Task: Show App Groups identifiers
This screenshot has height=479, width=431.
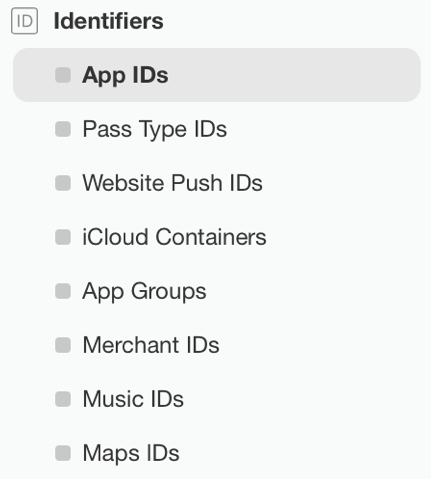Action: pyautogui.click(x=144, y=292)
